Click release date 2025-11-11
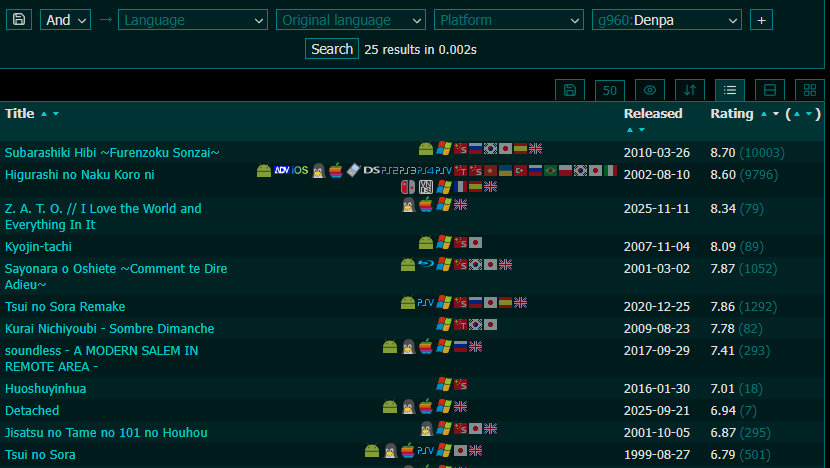The image size is (830, 468). [x=656, y=209]
